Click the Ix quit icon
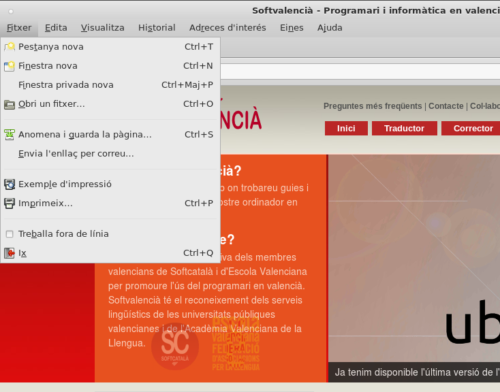Image resolution: width=500 pixels, height=392 pixels. coord(10,253)
